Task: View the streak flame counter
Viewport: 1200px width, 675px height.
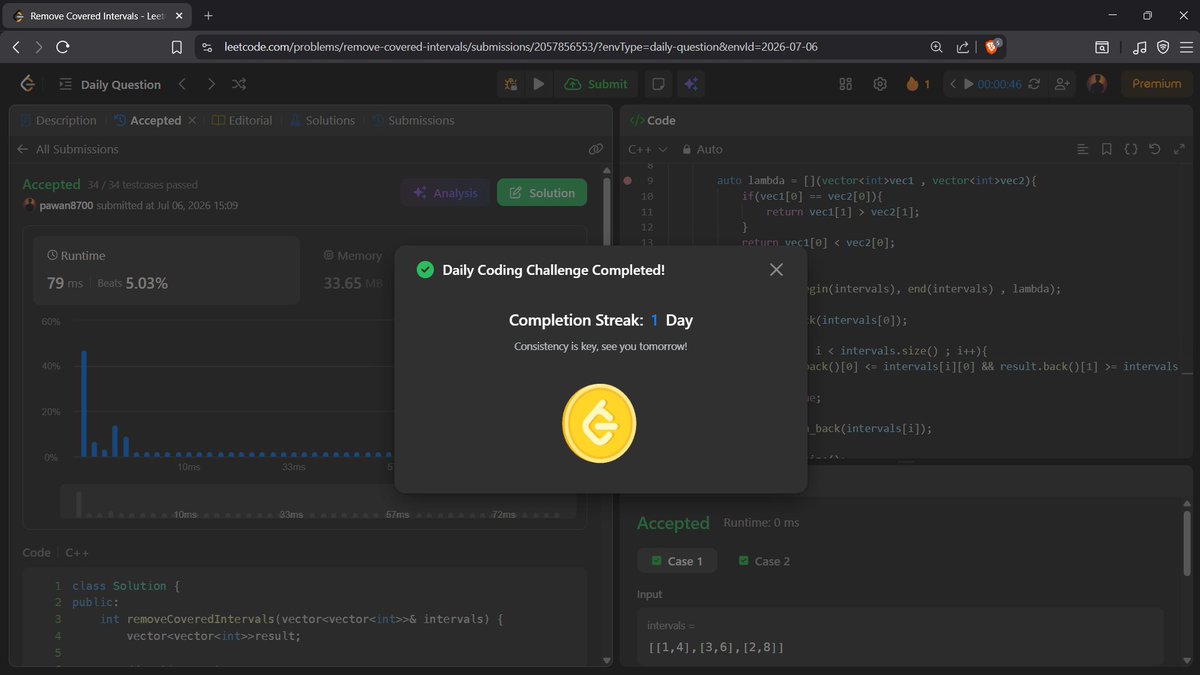Action: [x=918, y=84]
